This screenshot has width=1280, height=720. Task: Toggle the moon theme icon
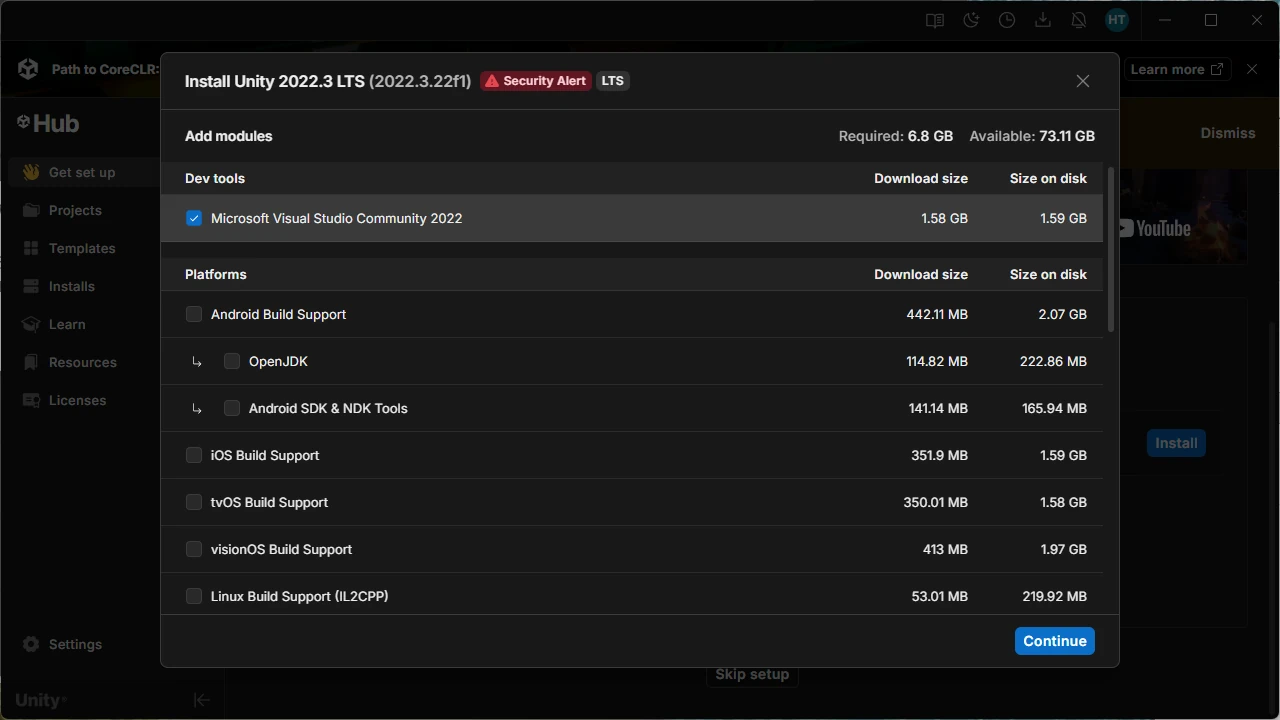[x=971, y=20]
